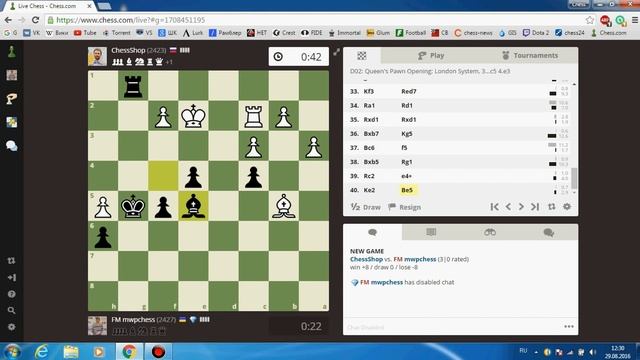Go back in browser
640x360 pixels.
(8, 20)
